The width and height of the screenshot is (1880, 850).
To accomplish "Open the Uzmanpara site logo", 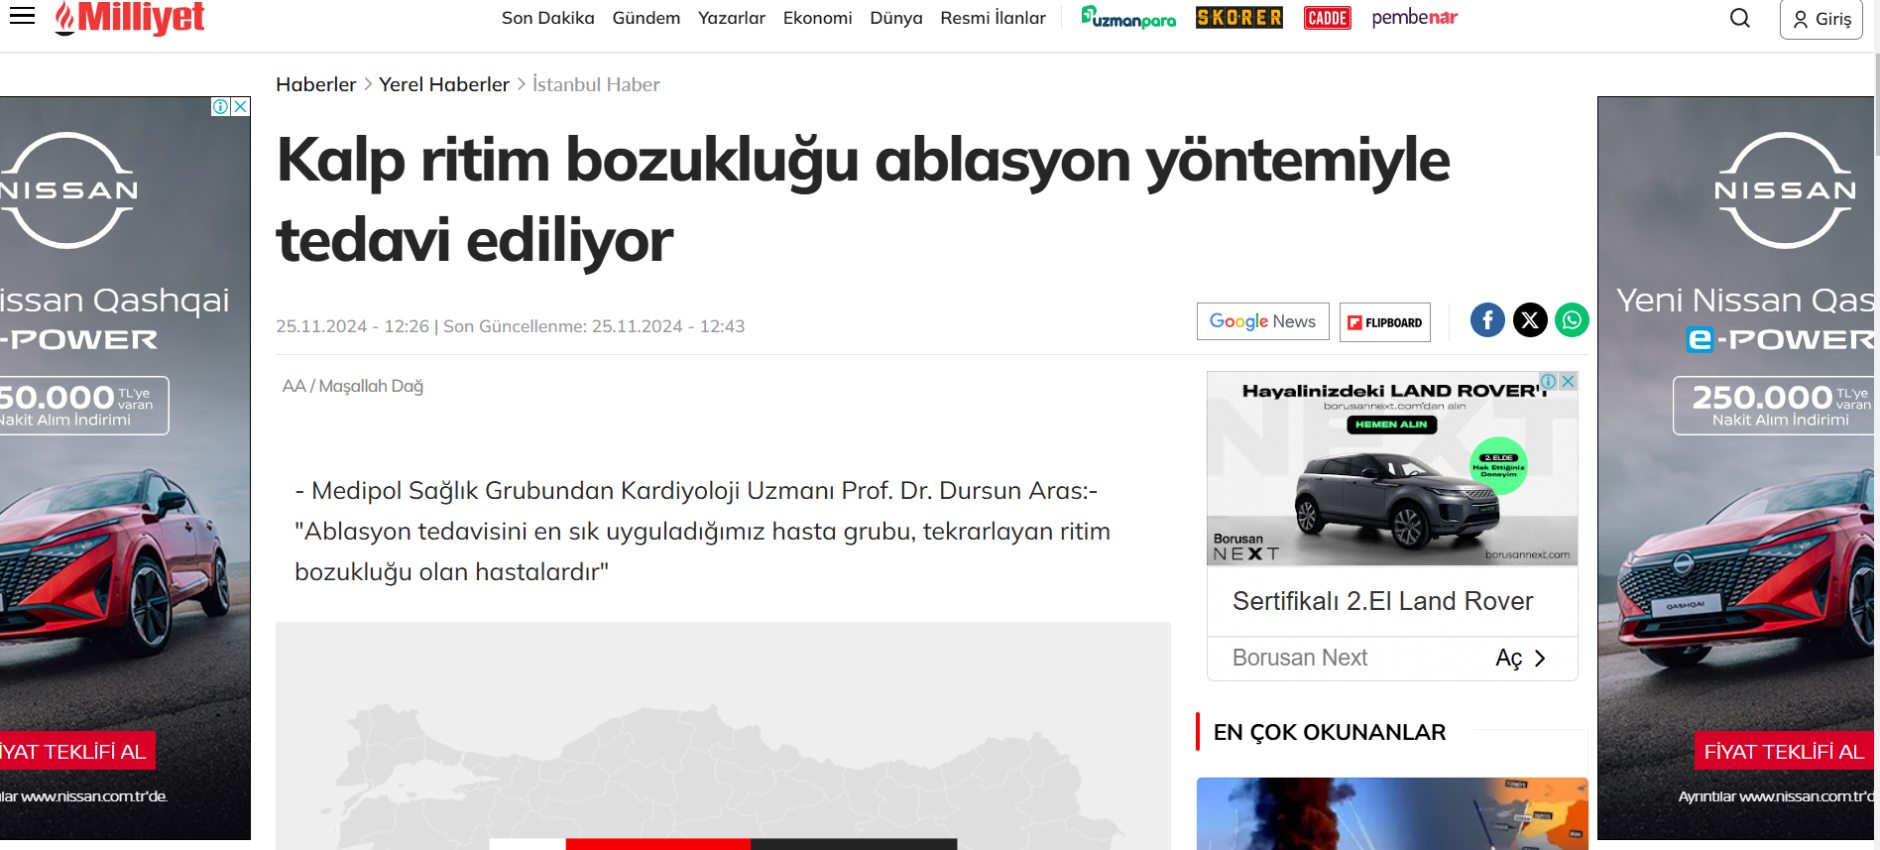I will [1128, 17].
